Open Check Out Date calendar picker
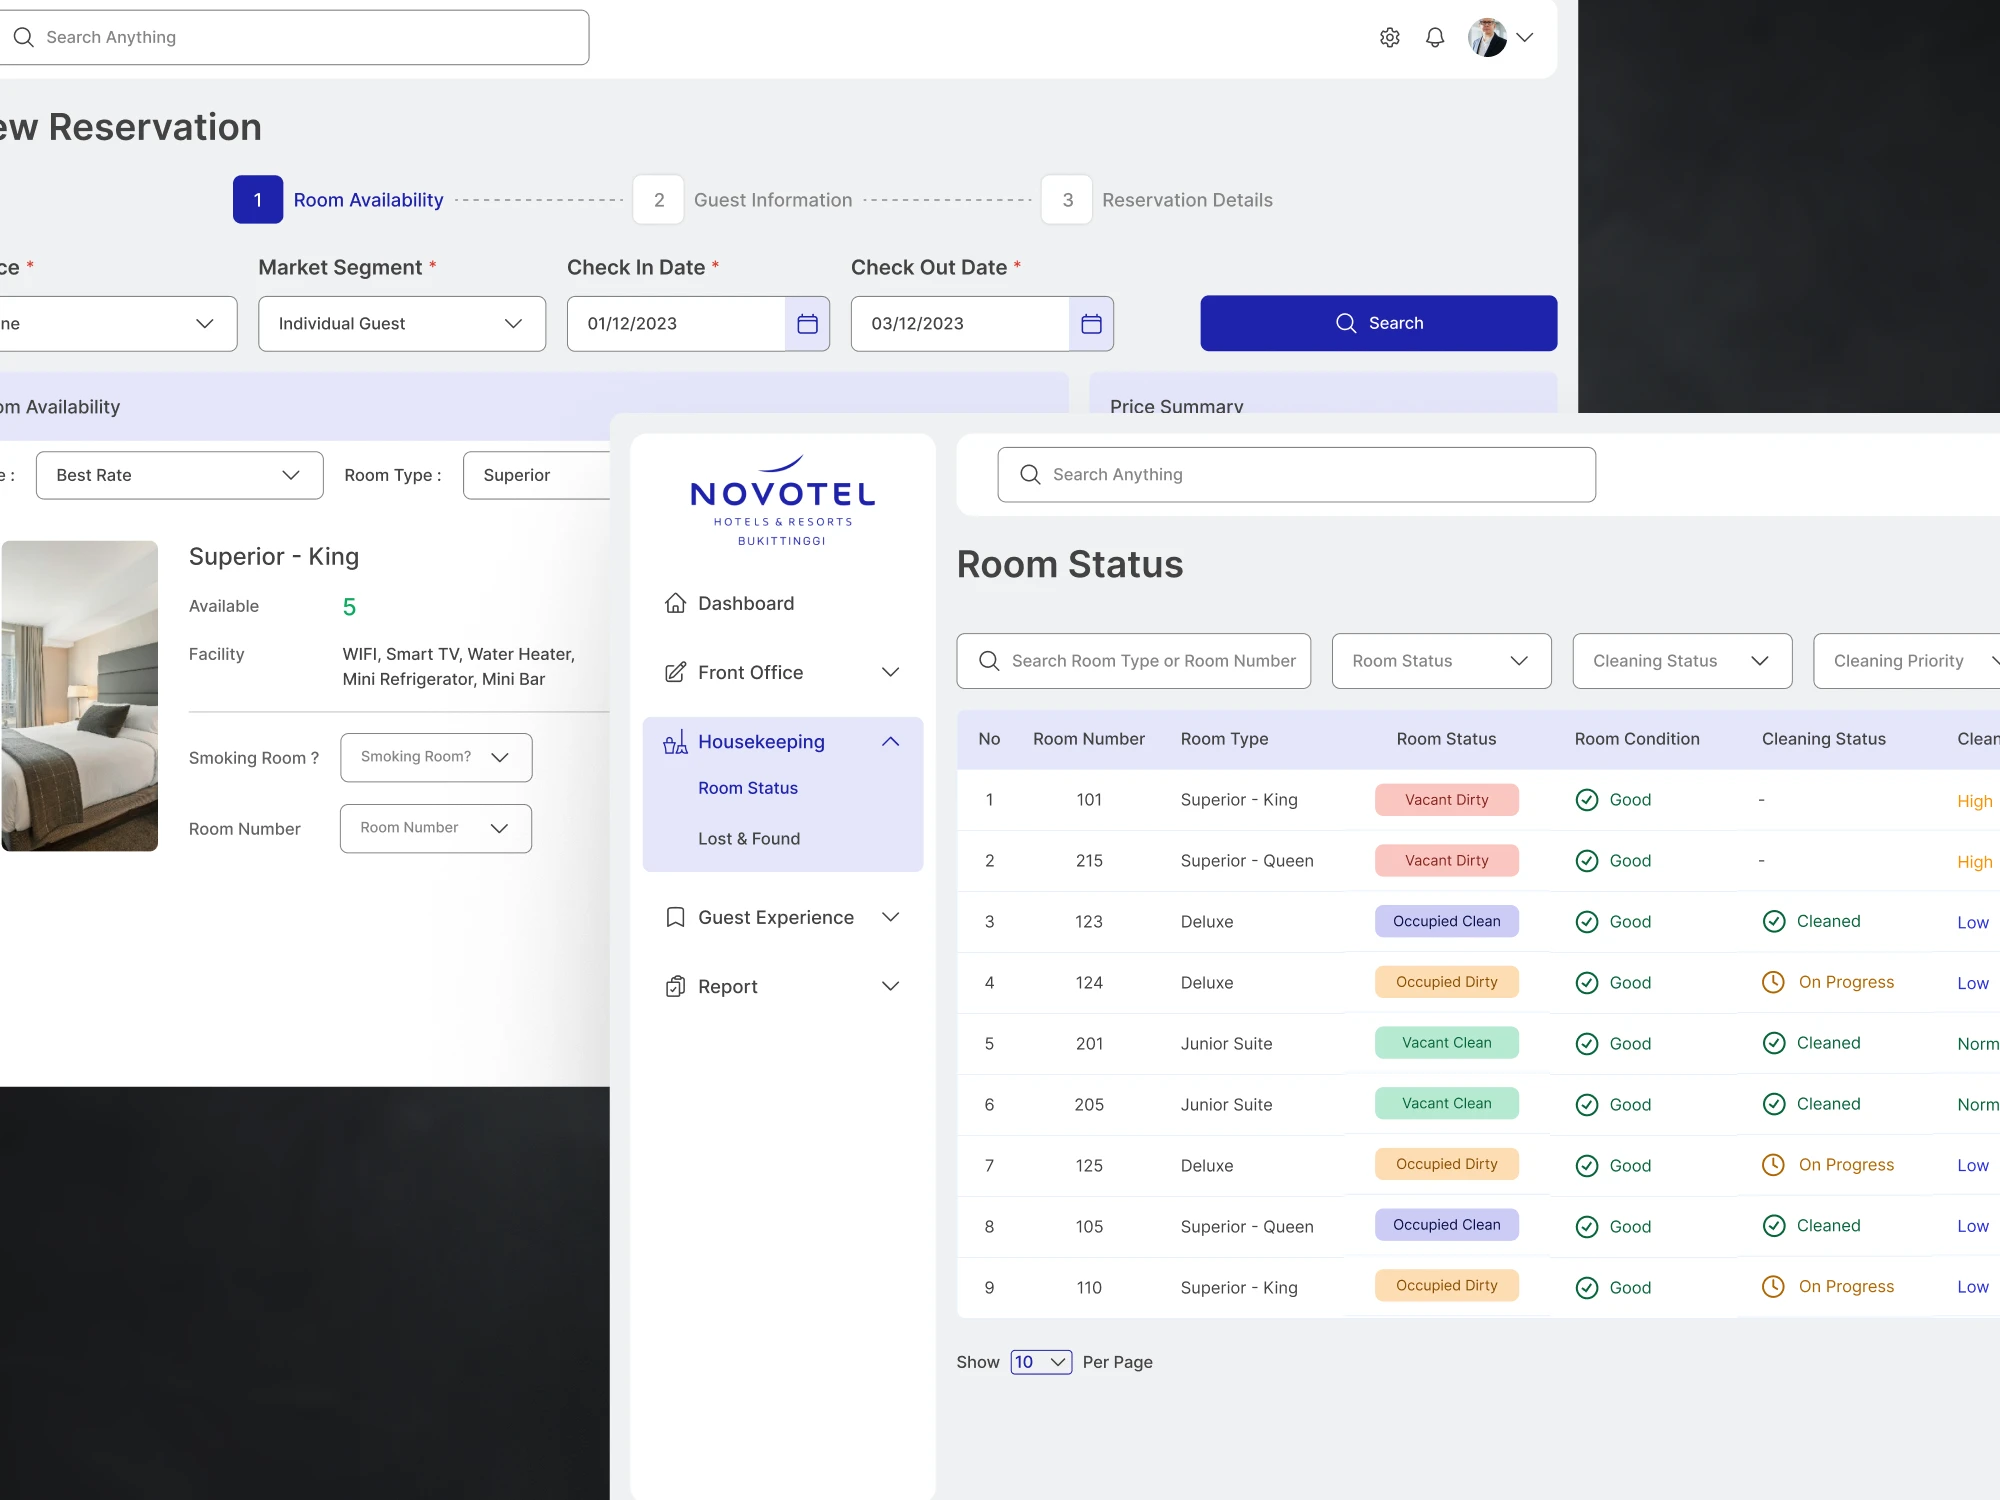Screen dimensions: 2000x1500 point(1091,324)
